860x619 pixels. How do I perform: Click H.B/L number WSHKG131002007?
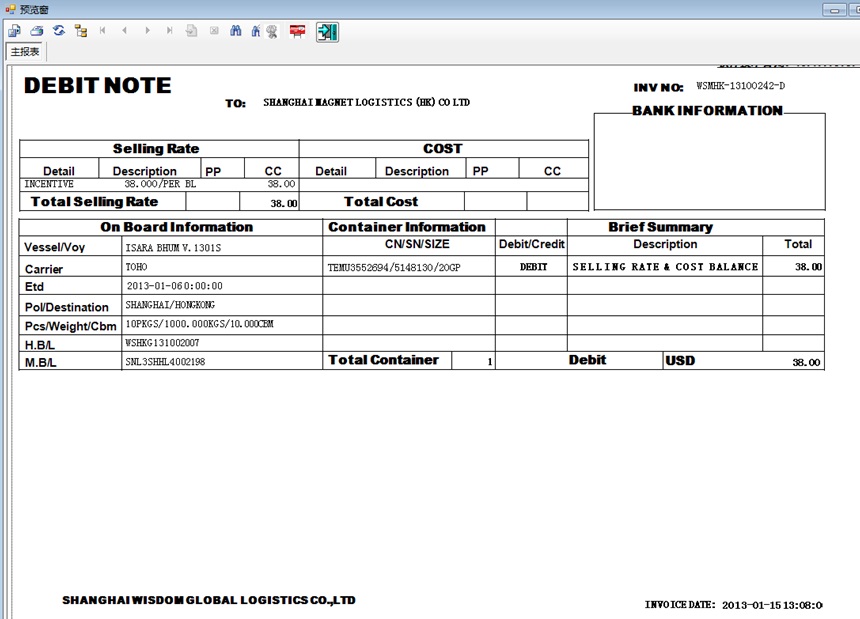pos(162,343)
